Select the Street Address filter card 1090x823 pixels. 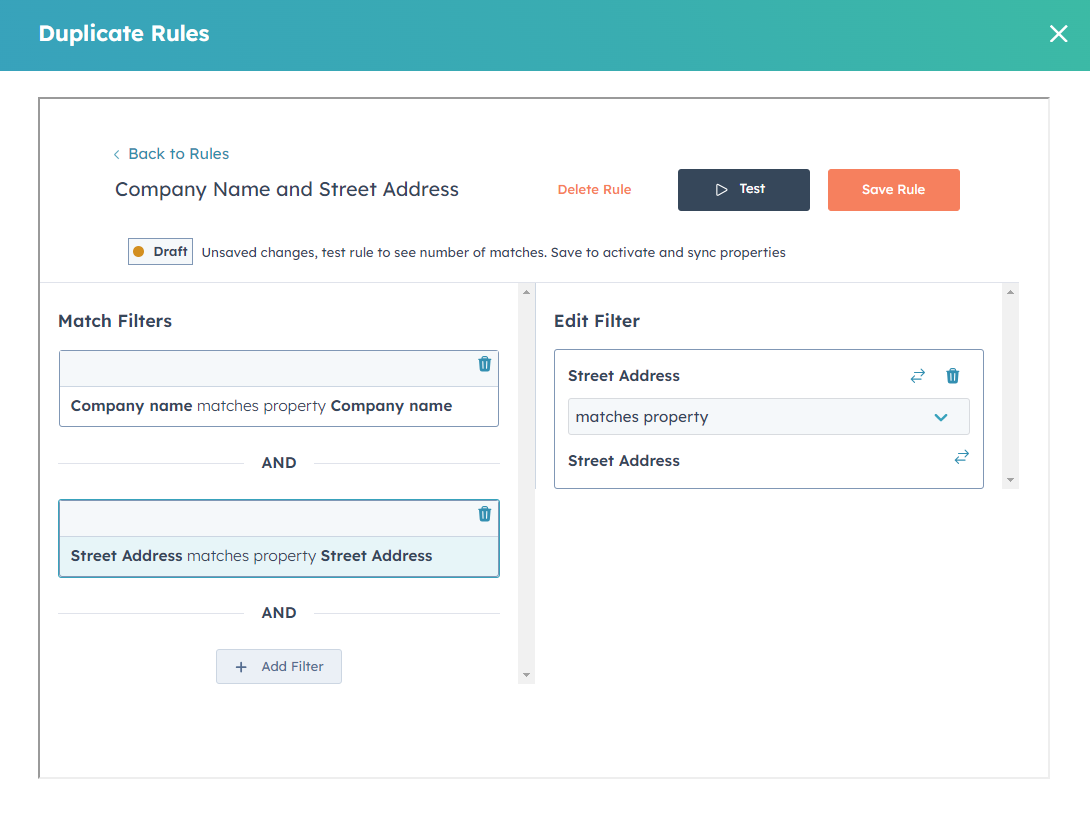tap(279, 556)
